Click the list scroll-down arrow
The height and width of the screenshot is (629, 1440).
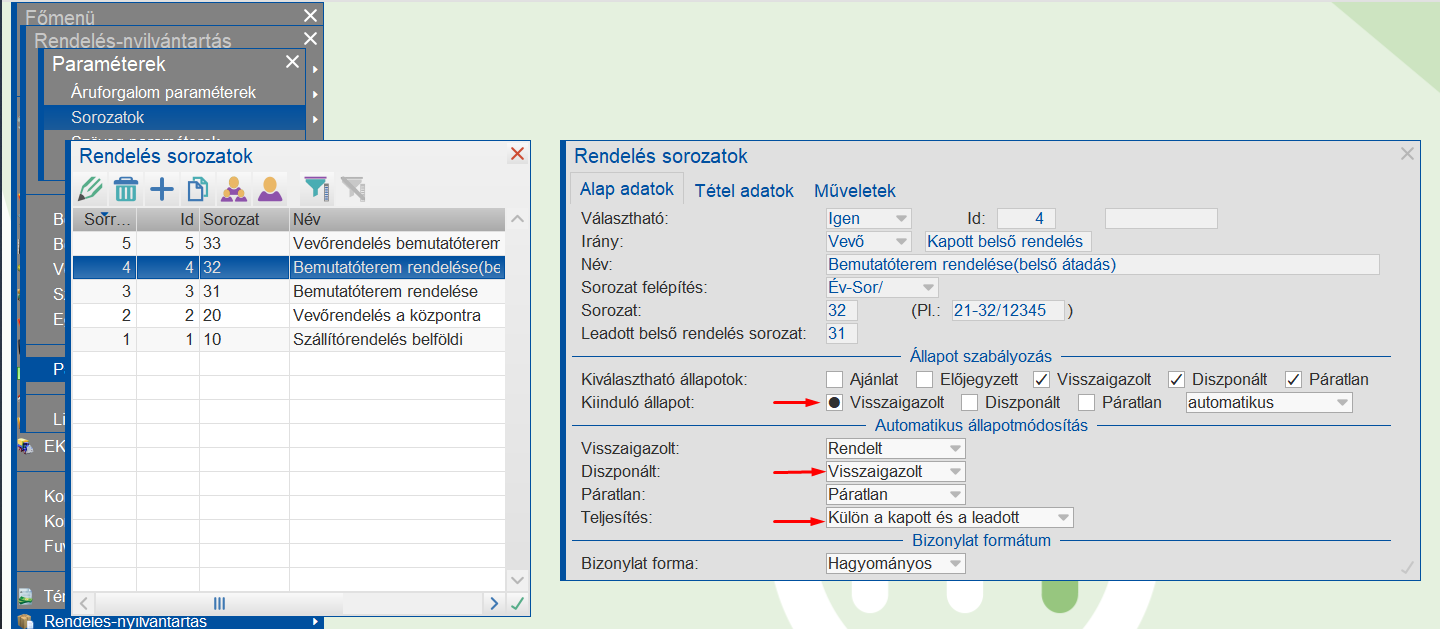pyautogui.click(x=517, y=580)
